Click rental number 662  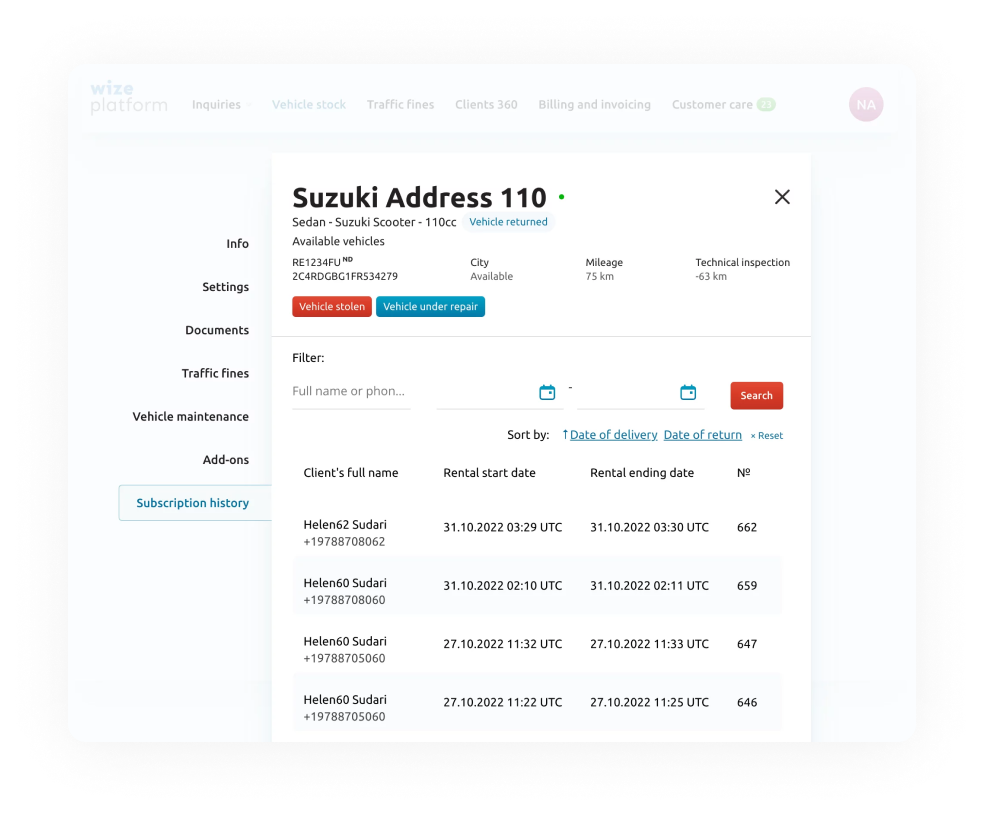coord(747,527)
